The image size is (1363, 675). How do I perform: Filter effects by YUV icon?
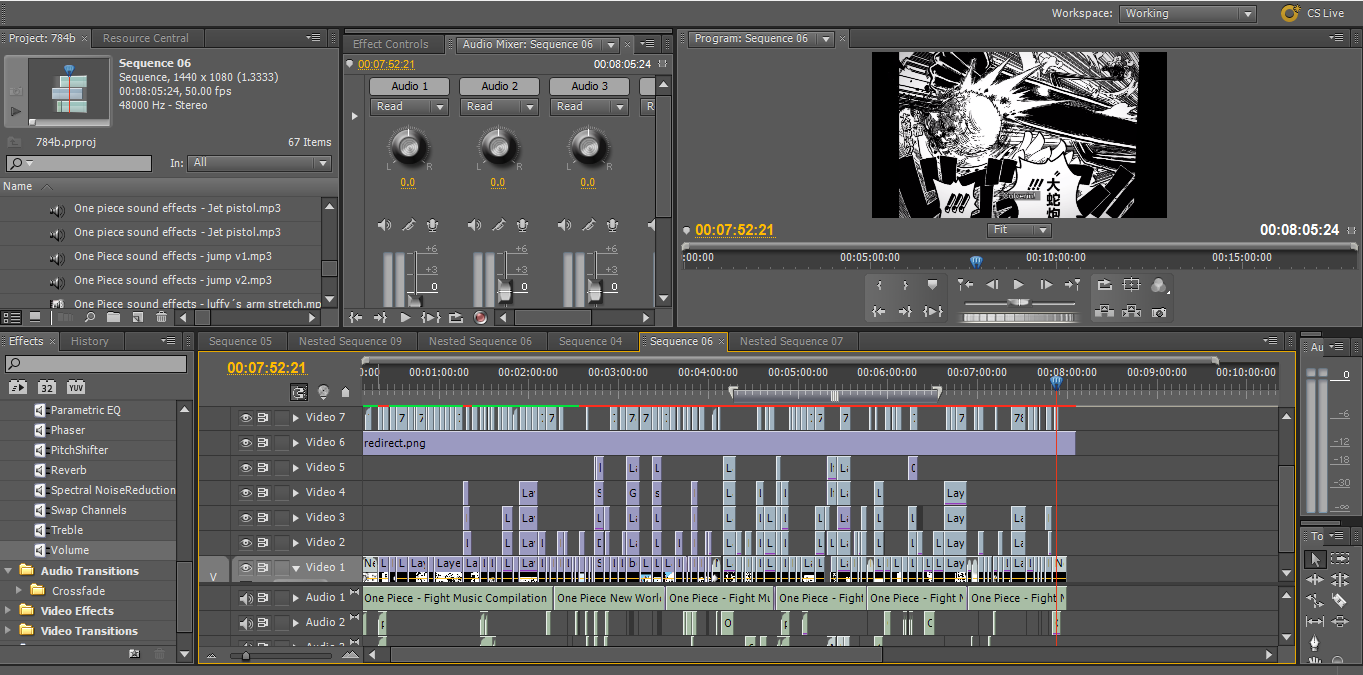pos(76,387)
